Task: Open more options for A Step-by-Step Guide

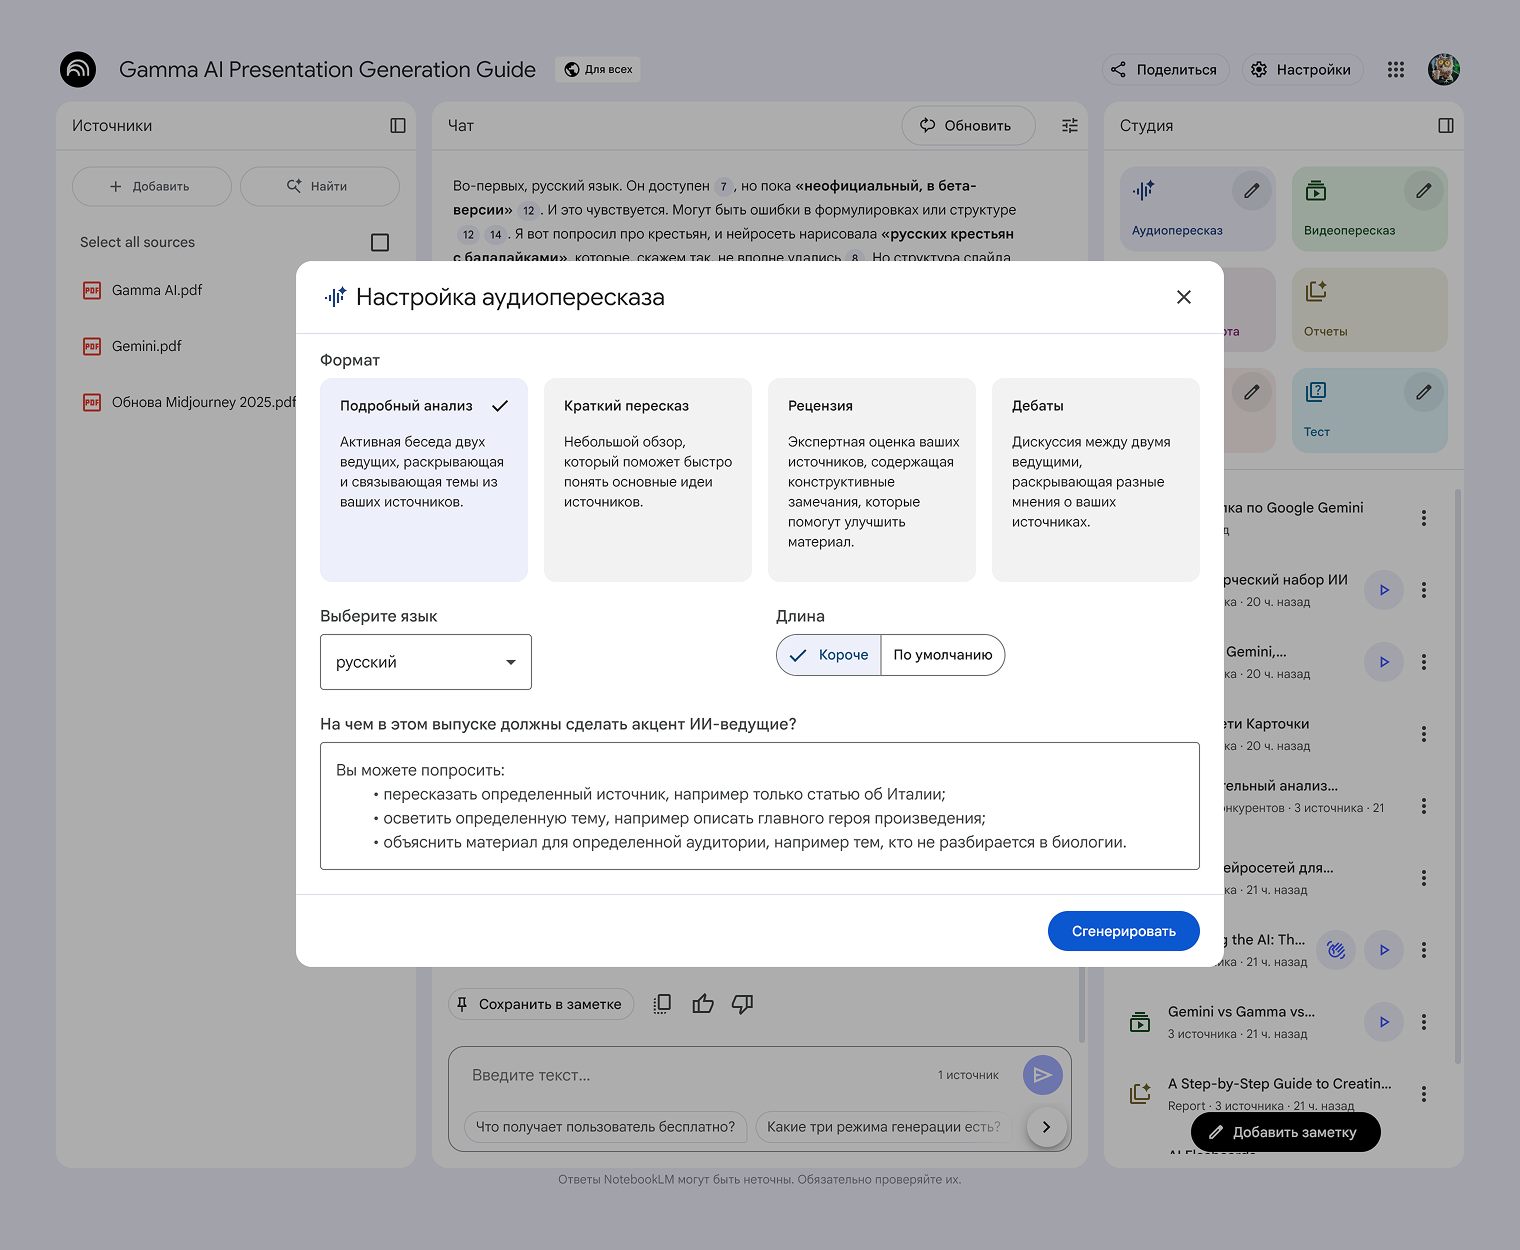Action: (x=1424, y=1094)
